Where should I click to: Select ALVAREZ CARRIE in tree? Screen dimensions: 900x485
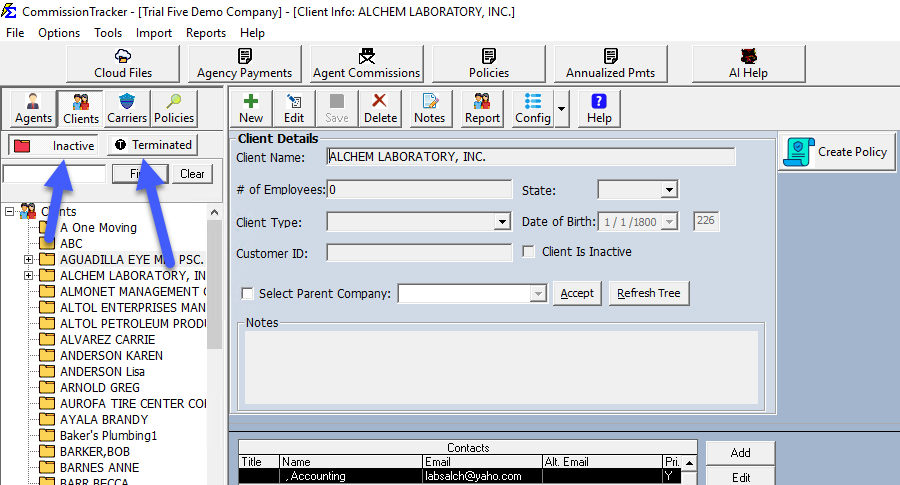click(107, 340)
